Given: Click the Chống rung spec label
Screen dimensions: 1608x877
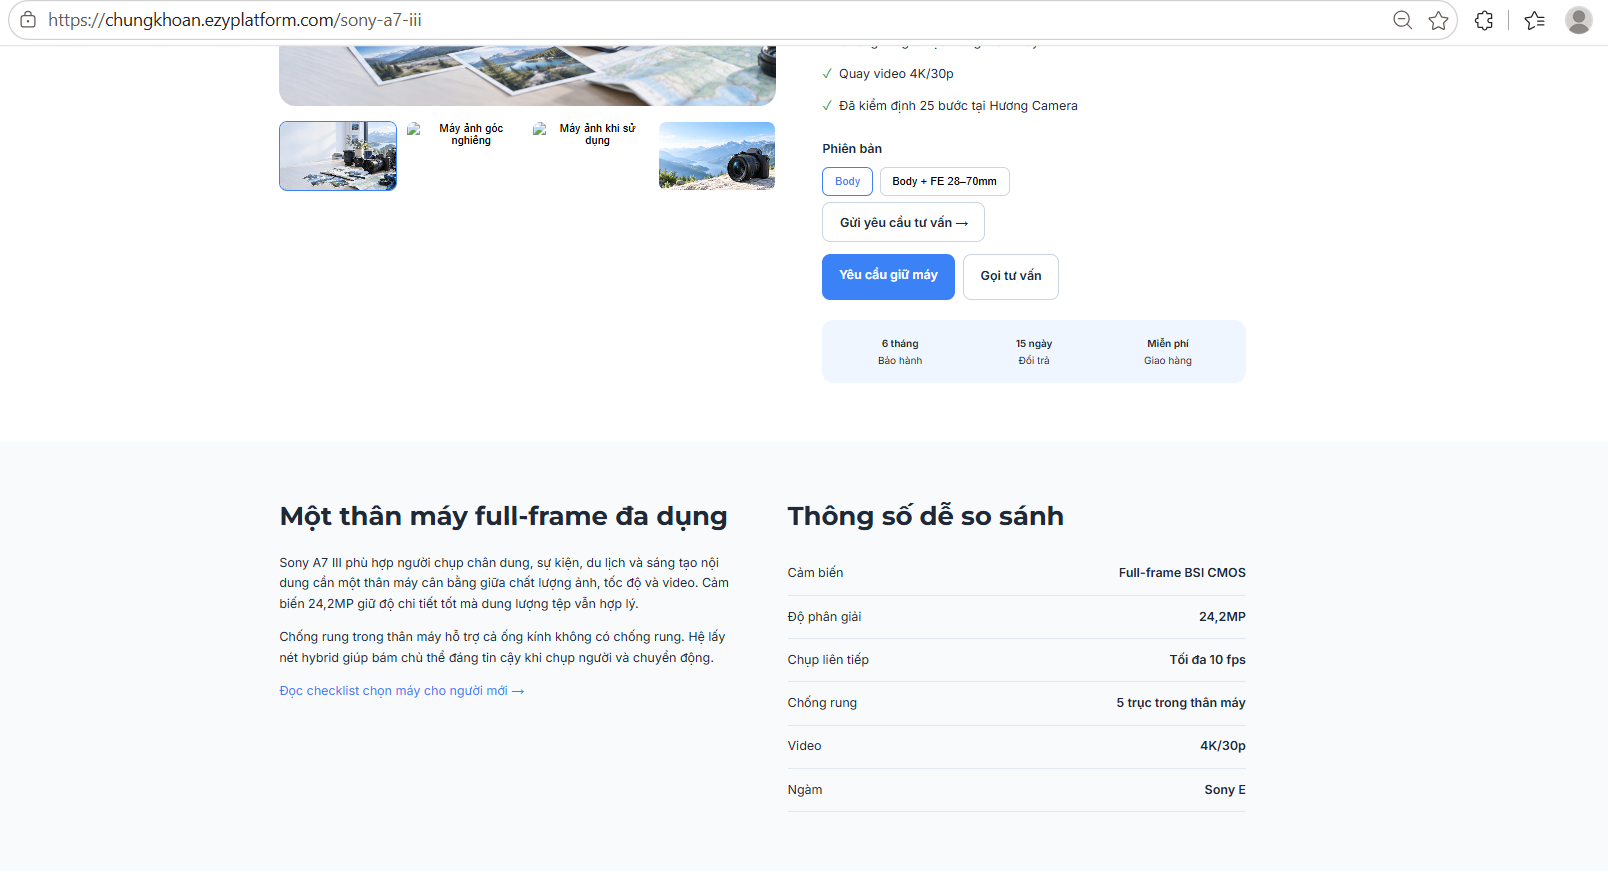Looking at the screenshot, I should [x=822, y=703].
